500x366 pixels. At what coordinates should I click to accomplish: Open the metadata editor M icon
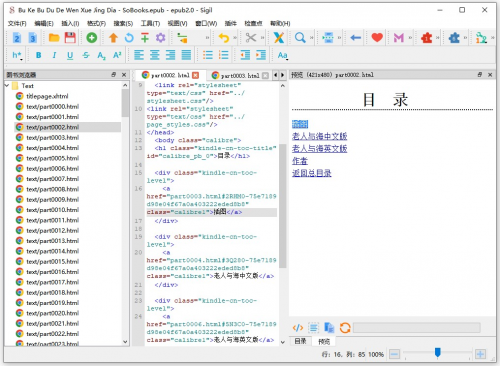pyautogui.click(x=398, y=38)
